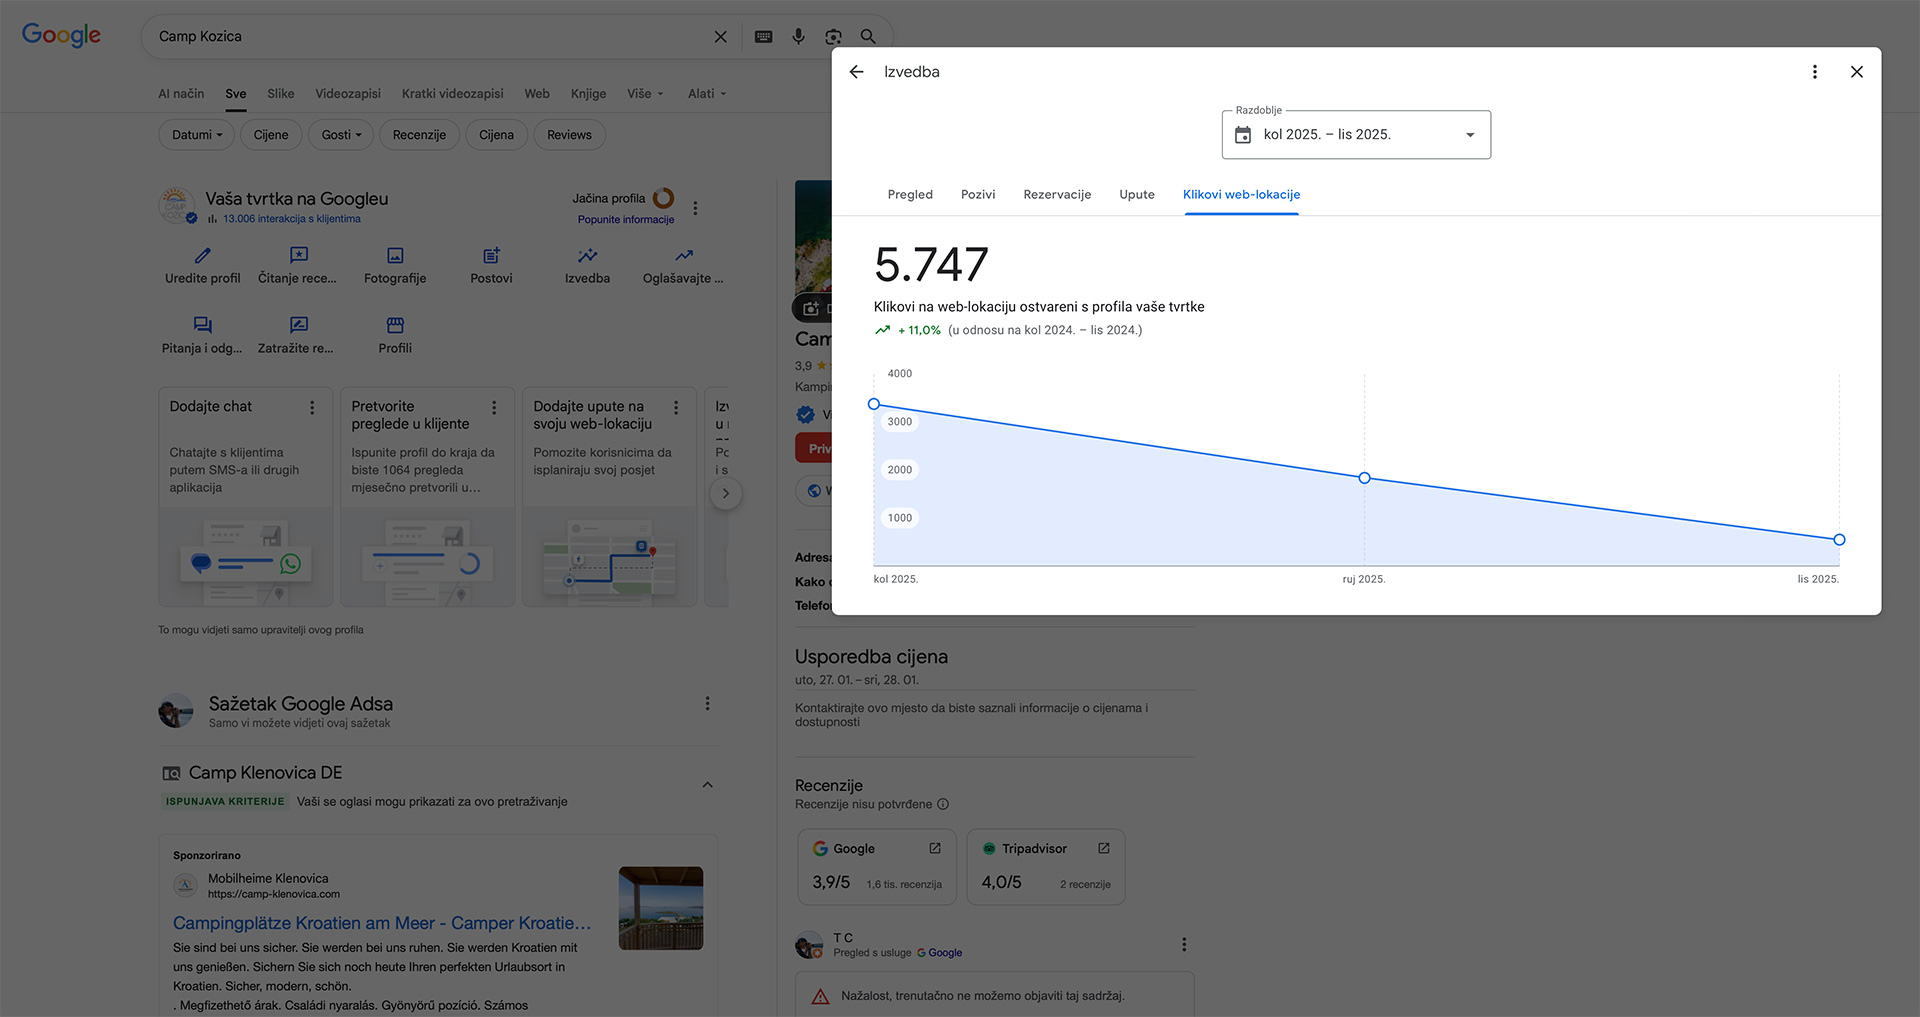Image resolution: width=1920 pixels, height=1017 pixels.
Task: Open the Popunite informacije link
Action: 625,220
